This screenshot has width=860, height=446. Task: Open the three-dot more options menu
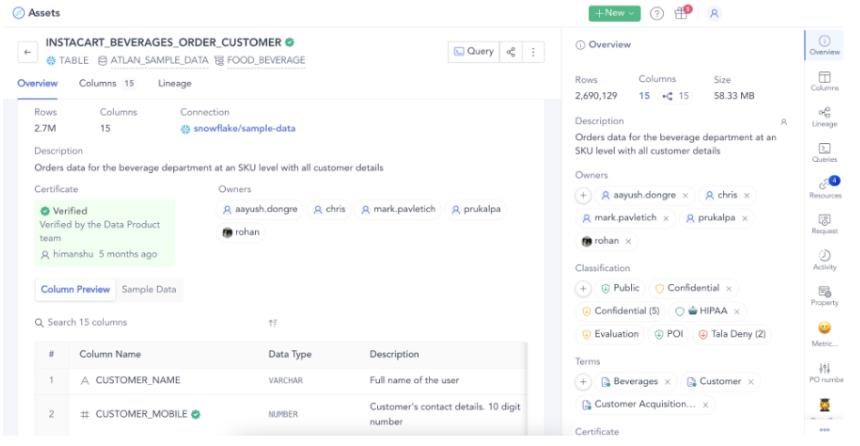coord(533,52)
